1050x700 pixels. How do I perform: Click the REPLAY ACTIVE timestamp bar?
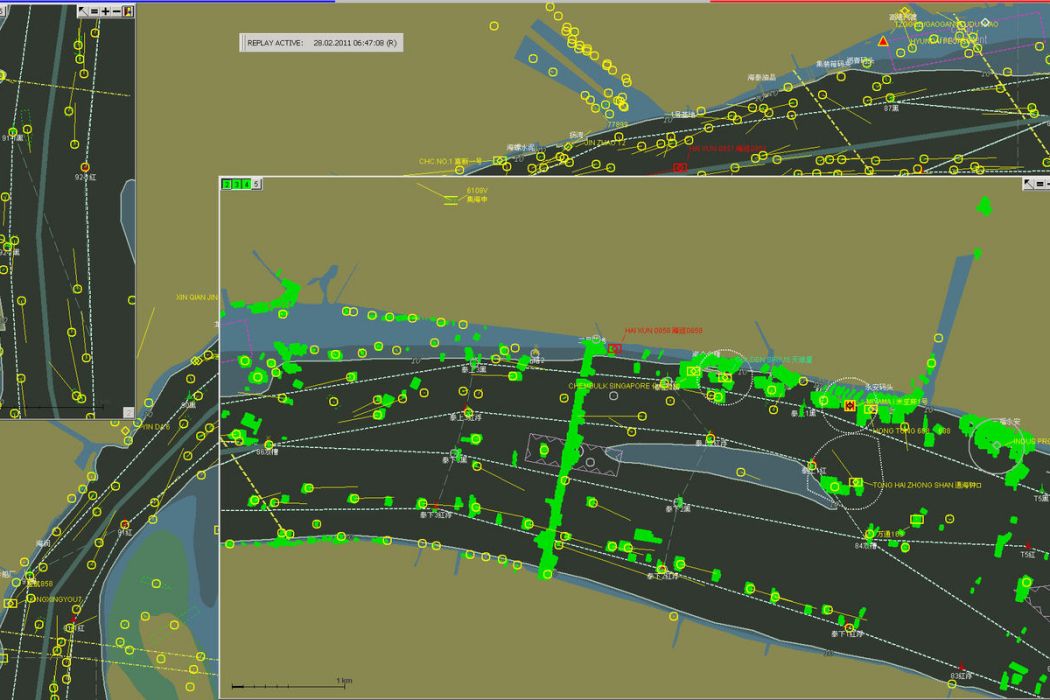[x=321, y=43]
